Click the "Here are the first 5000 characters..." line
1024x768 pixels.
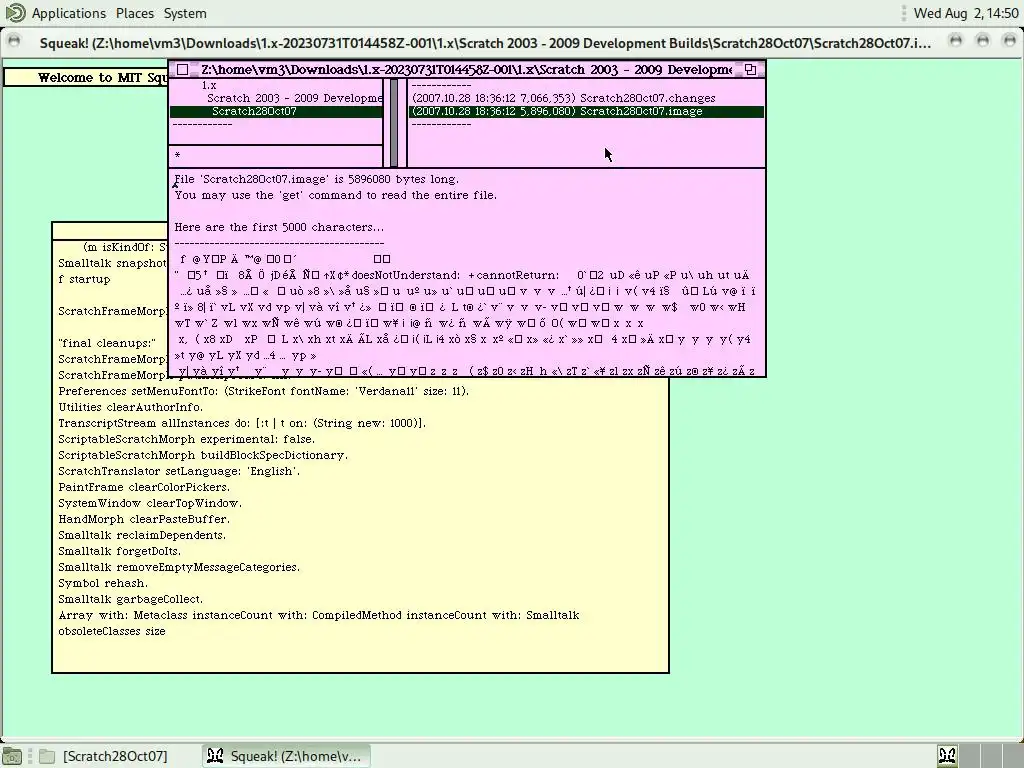[x=279, y=227]
